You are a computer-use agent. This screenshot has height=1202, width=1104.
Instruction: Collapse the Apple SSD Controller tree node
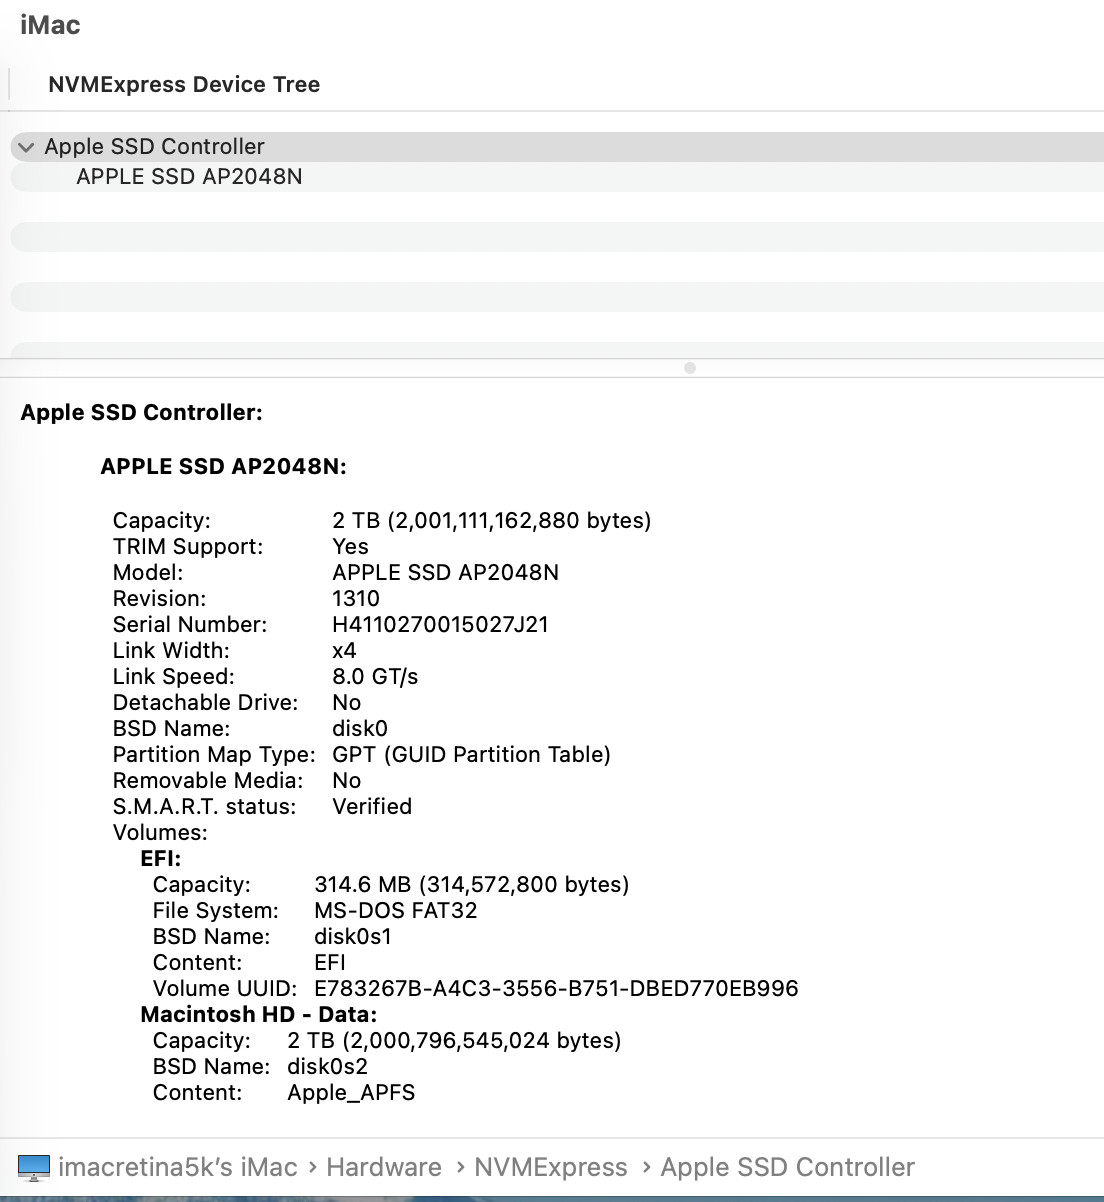click(x=27, y=147)
